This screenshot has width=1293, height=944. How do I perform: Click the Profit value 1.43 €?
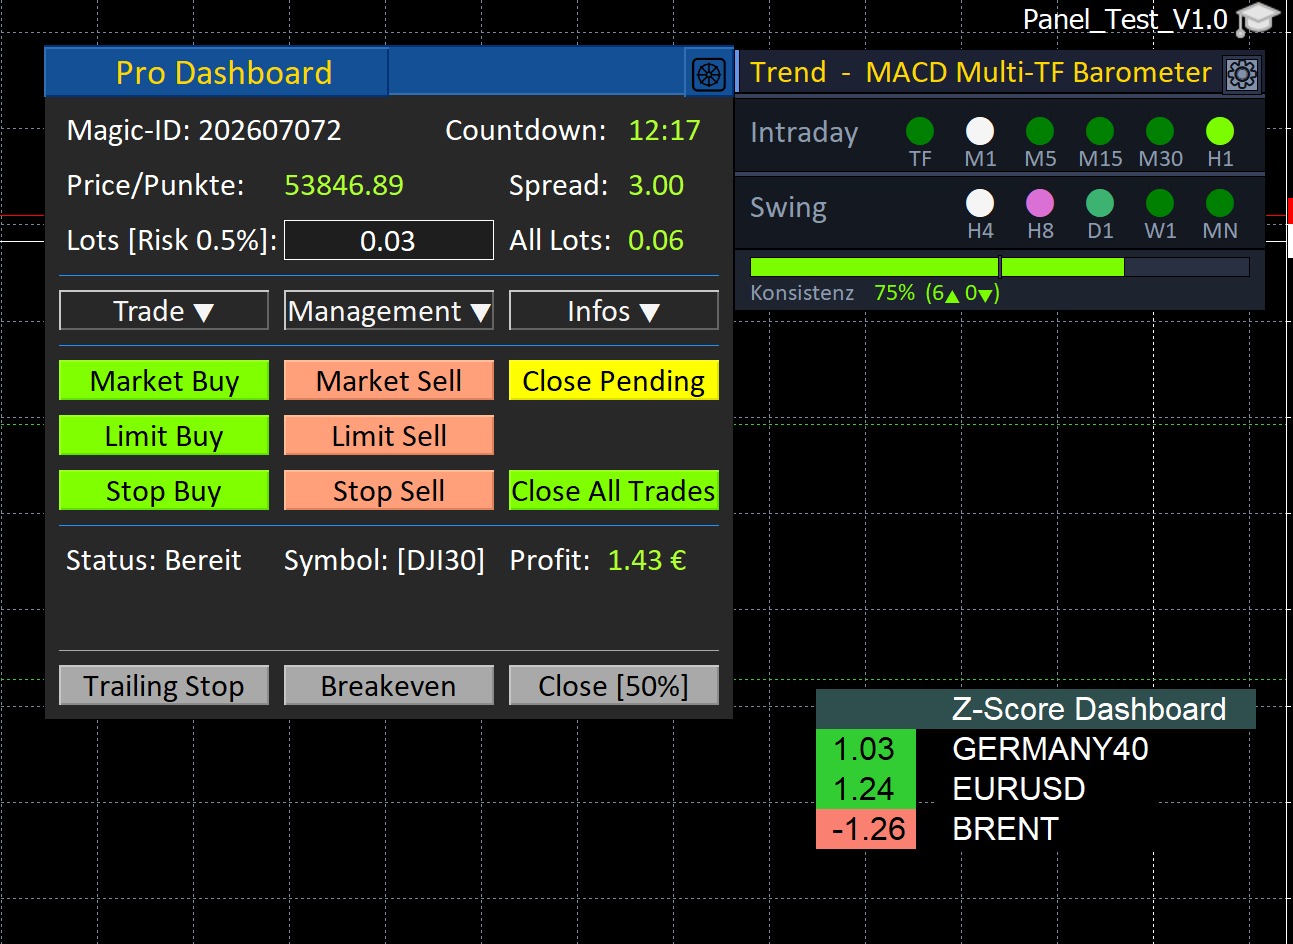point(647,560)
